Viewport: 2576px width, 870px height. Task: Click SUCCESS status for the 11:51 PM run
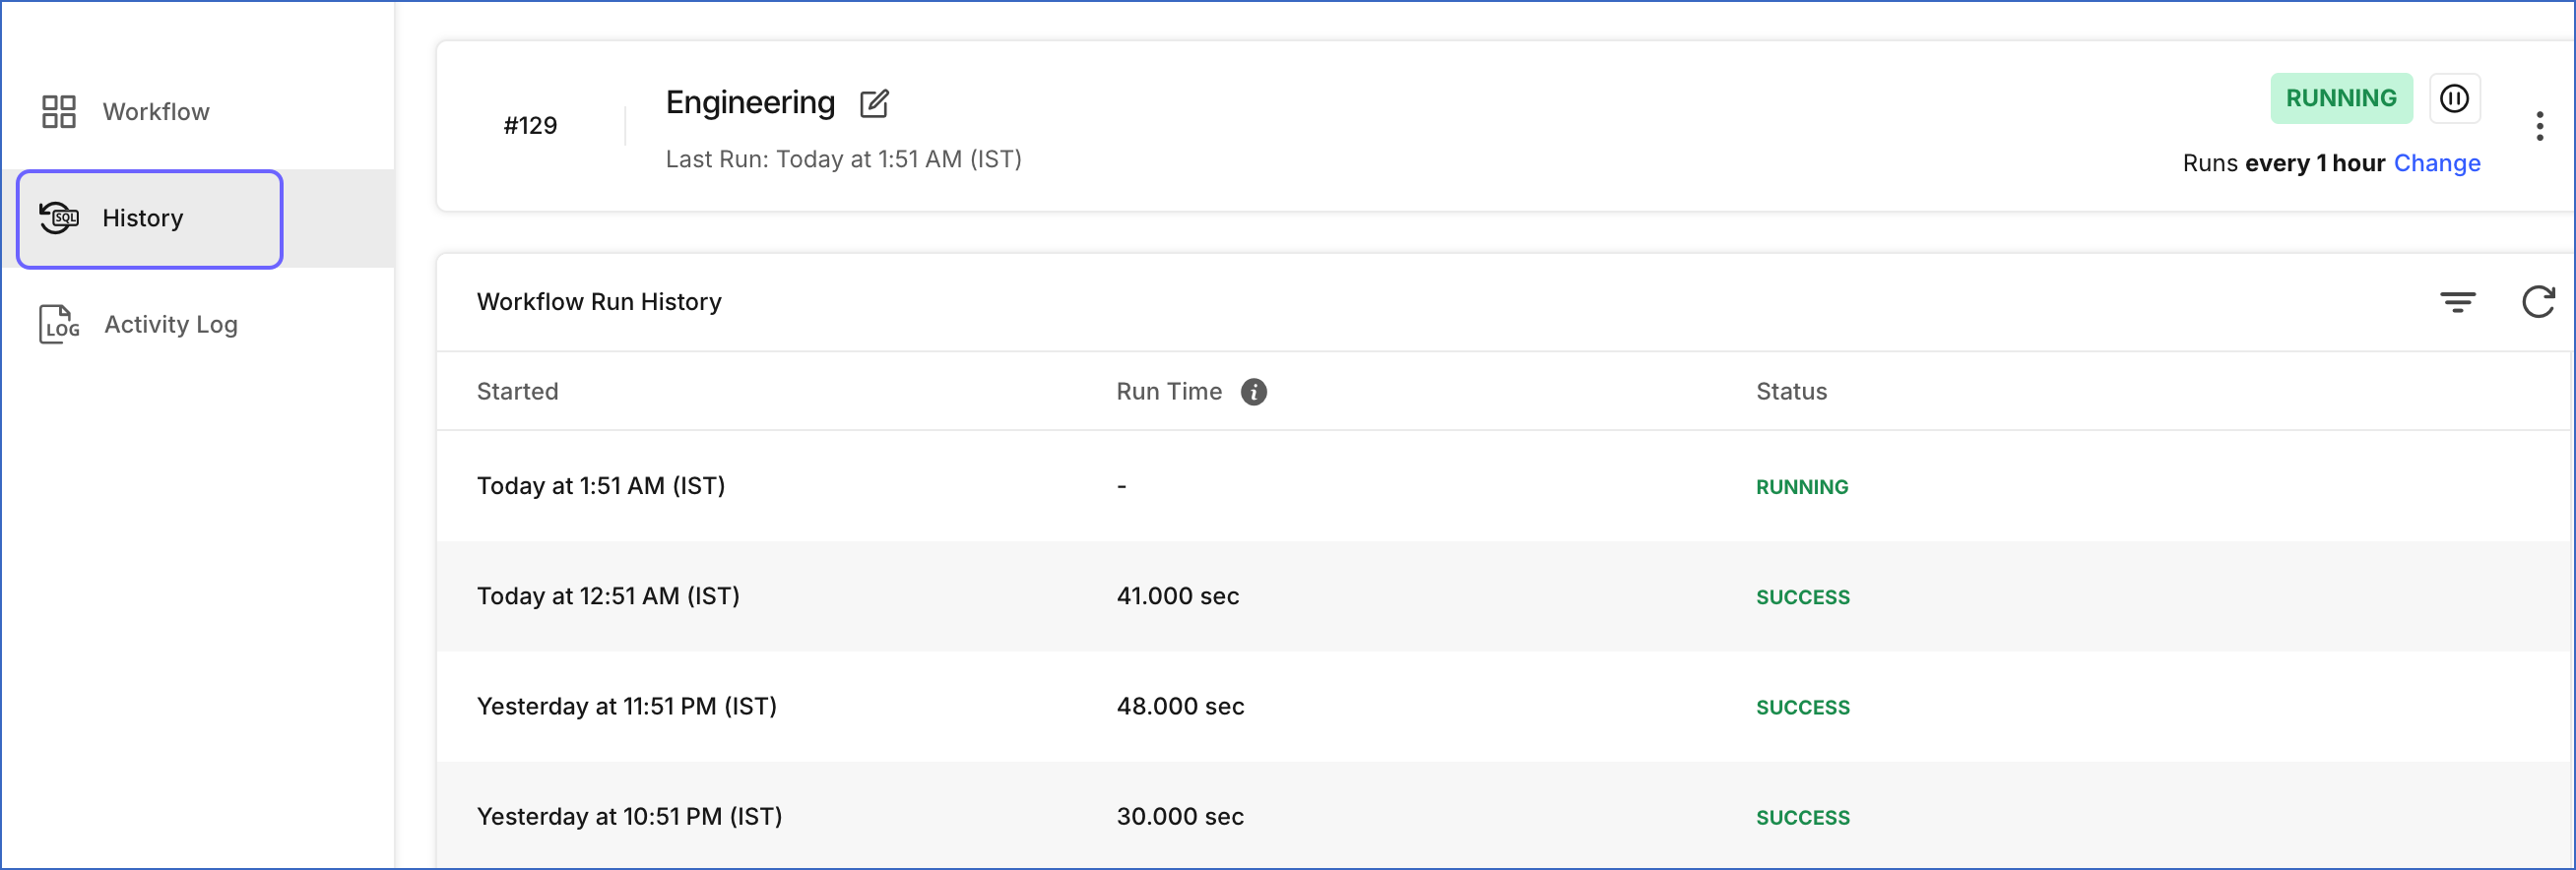(1803, 707)
